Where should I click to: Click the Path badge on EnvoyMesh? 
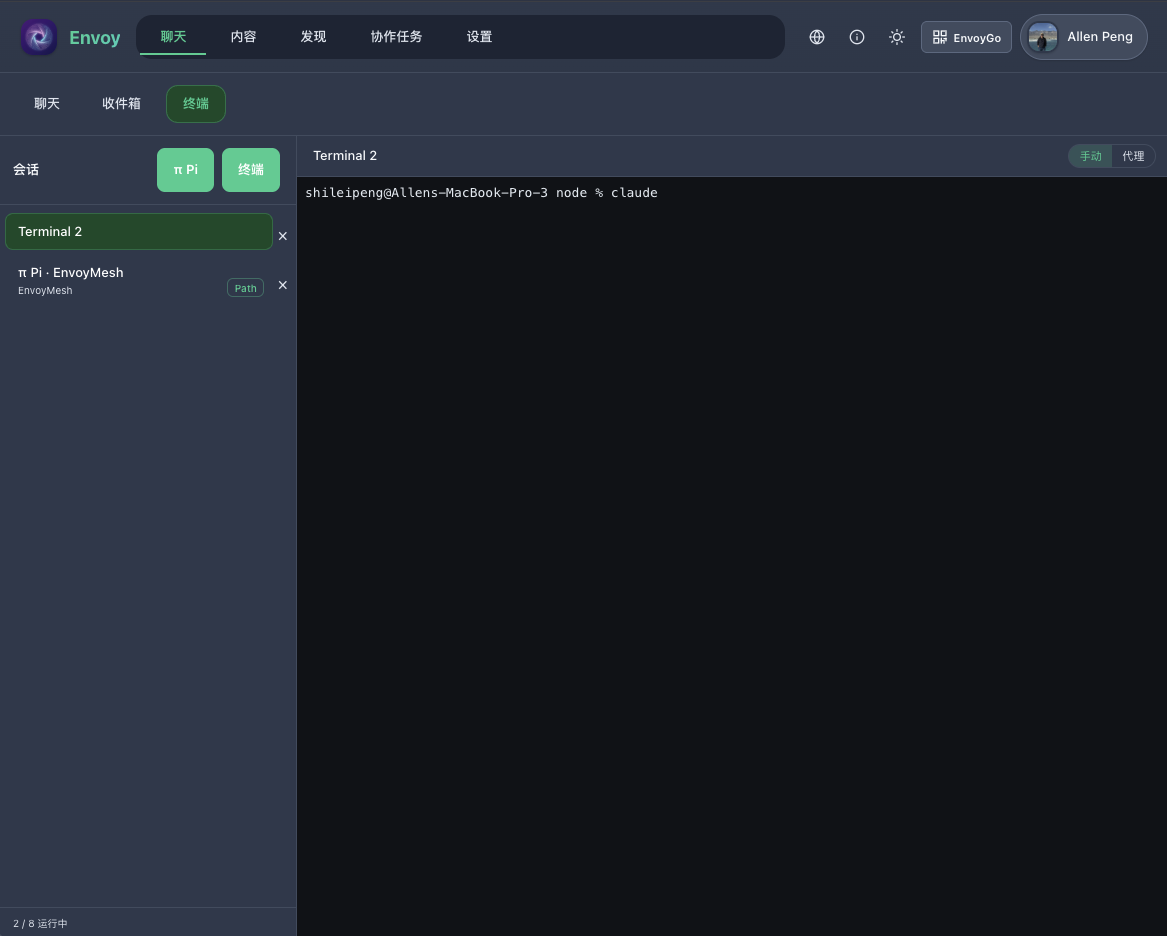tap(246, 288)
